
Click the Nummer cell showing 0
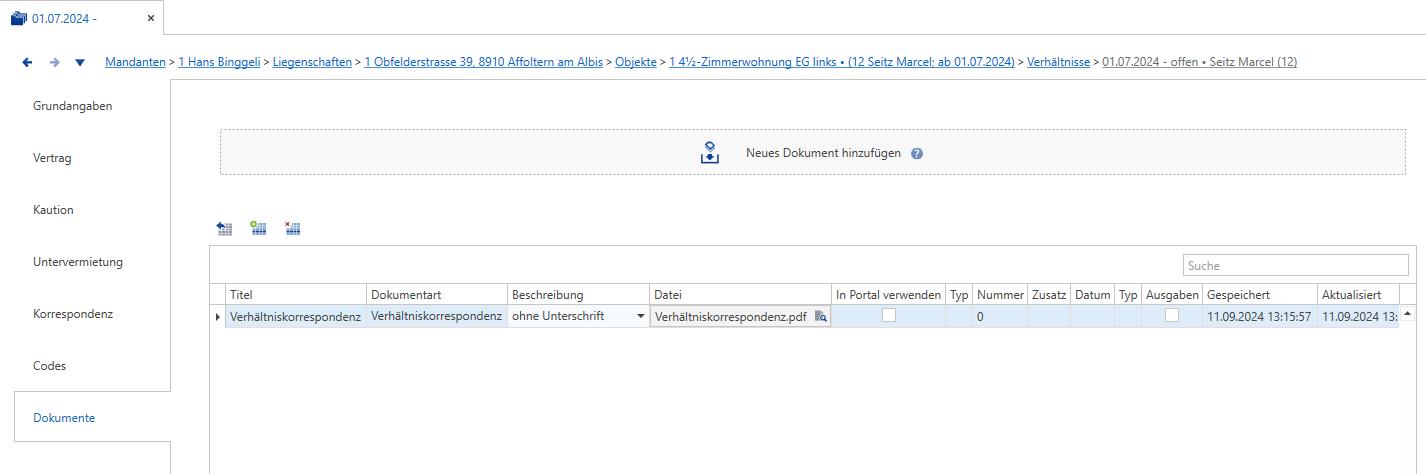coord(1000,317)
